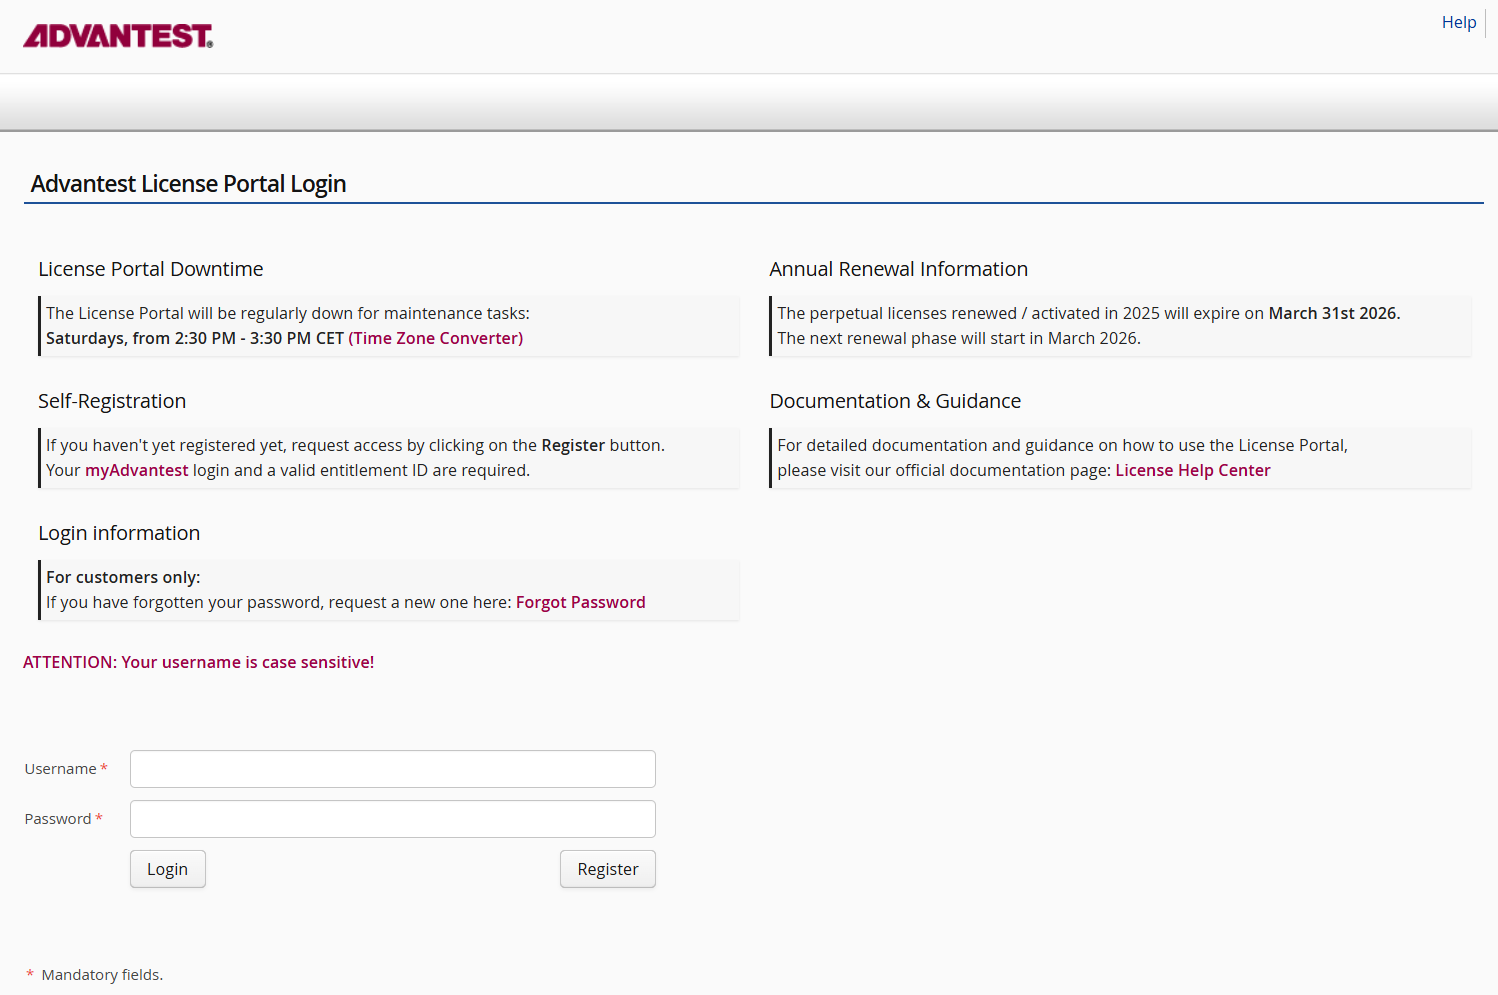
Task: Click the Self-Registration heading
Action: 112,401
